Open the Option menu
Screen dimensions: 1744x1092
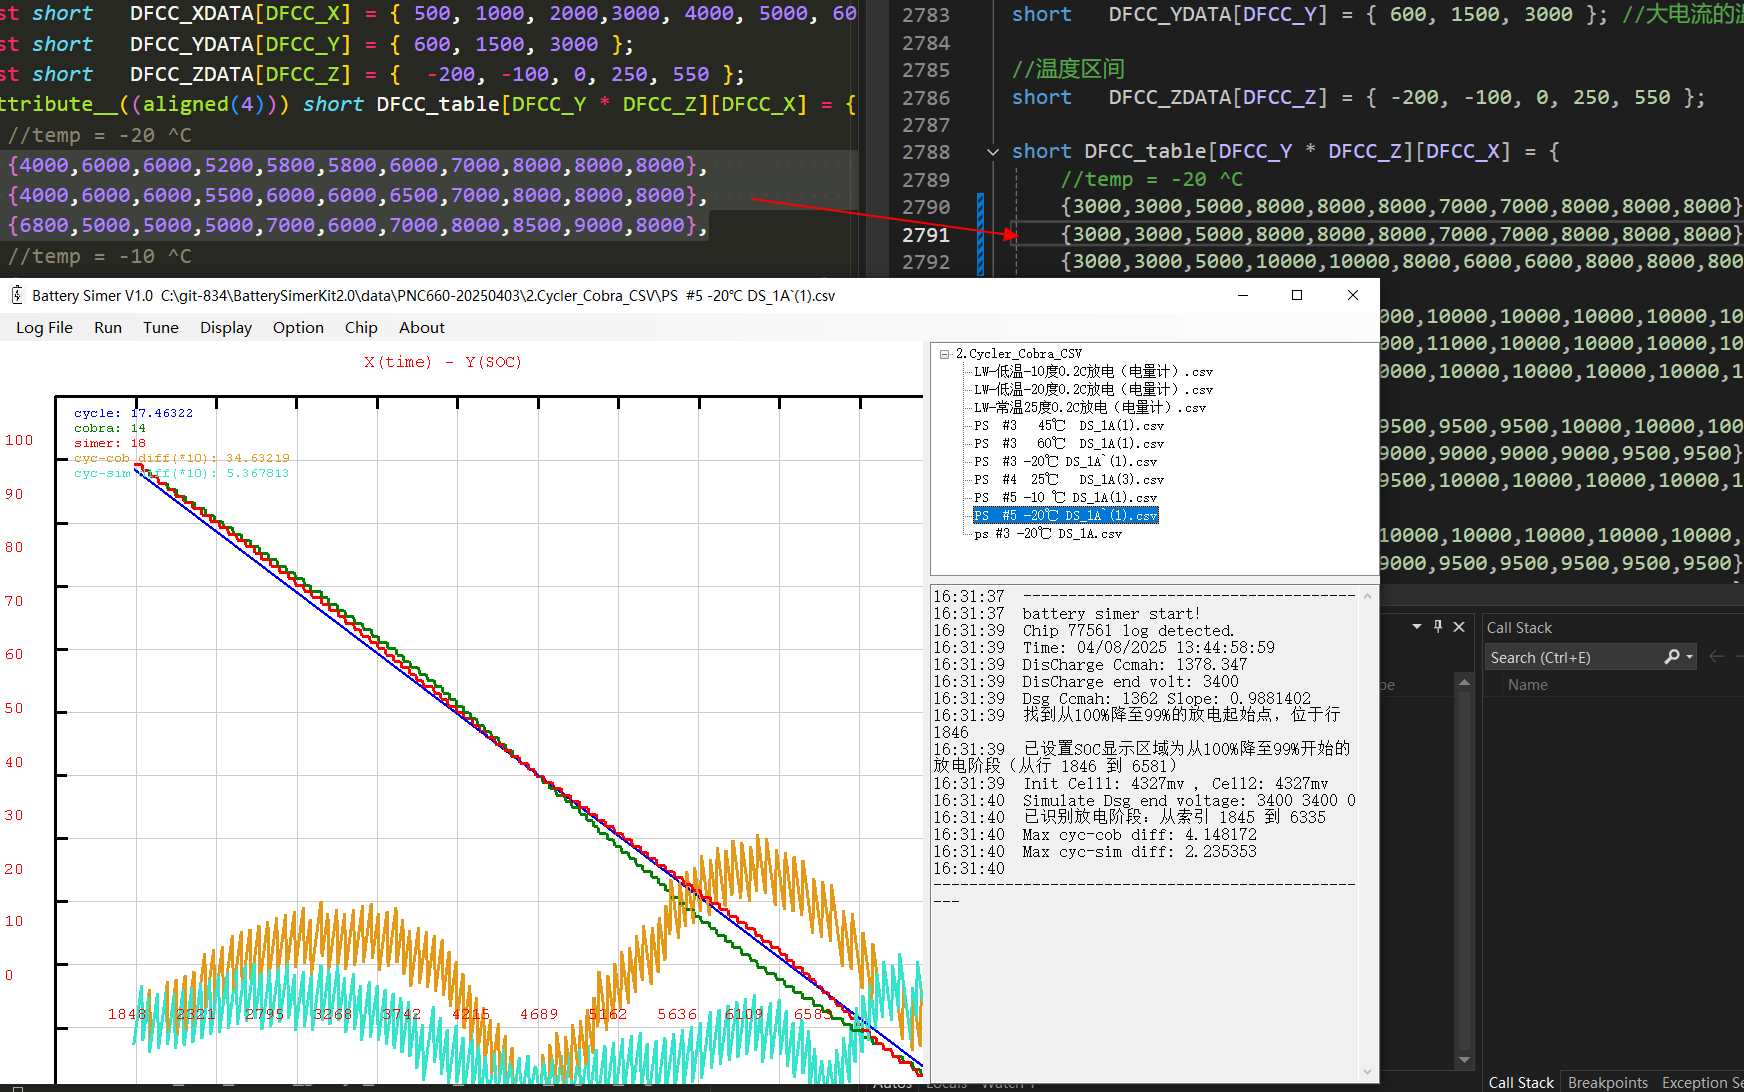pos(298,327)
